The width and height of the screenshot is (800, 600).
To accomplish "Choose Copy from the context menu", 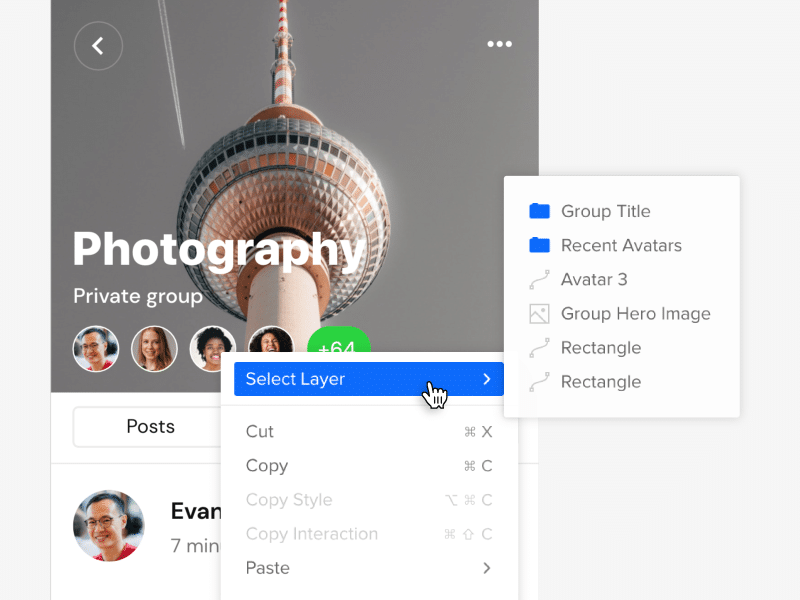I will 368,466.
